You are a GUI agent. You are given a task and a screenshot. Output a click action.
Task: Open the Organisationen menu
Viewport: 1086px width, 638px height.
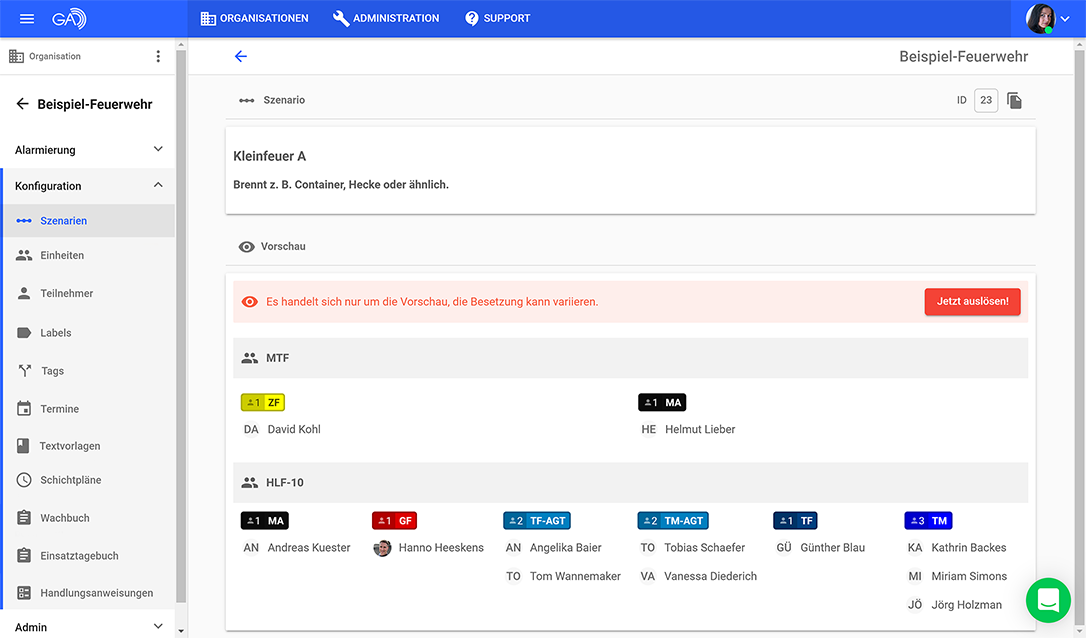click(x=254, y=18)
